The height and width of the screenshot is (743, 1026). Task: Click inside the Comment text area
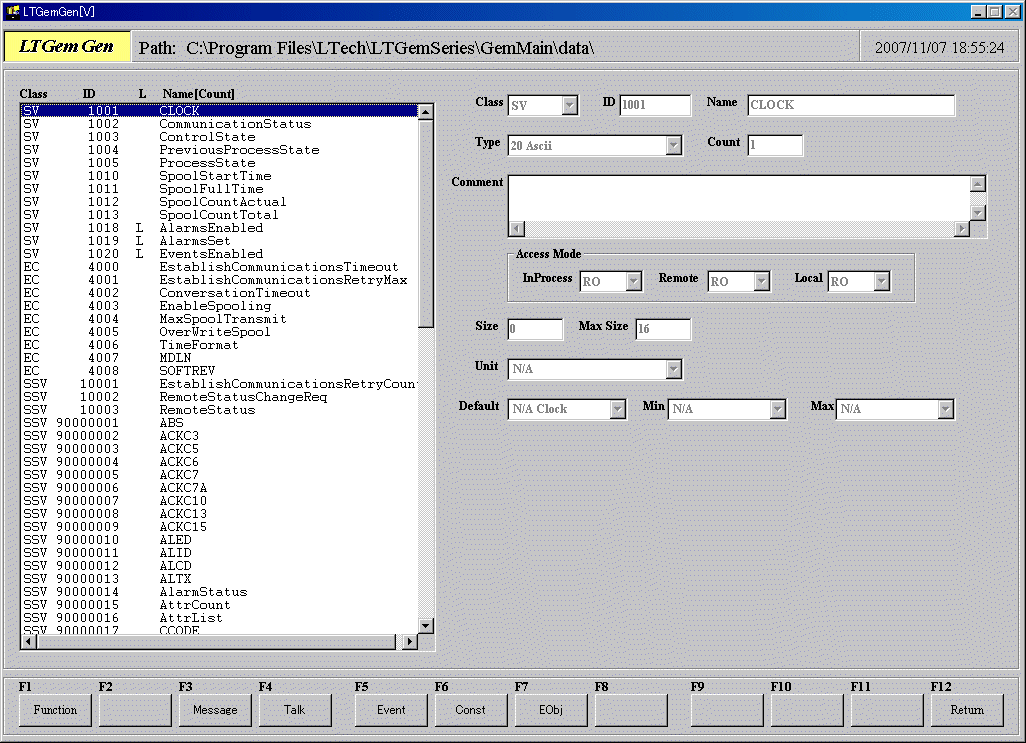pyautogui.click(x=738, y=198)
